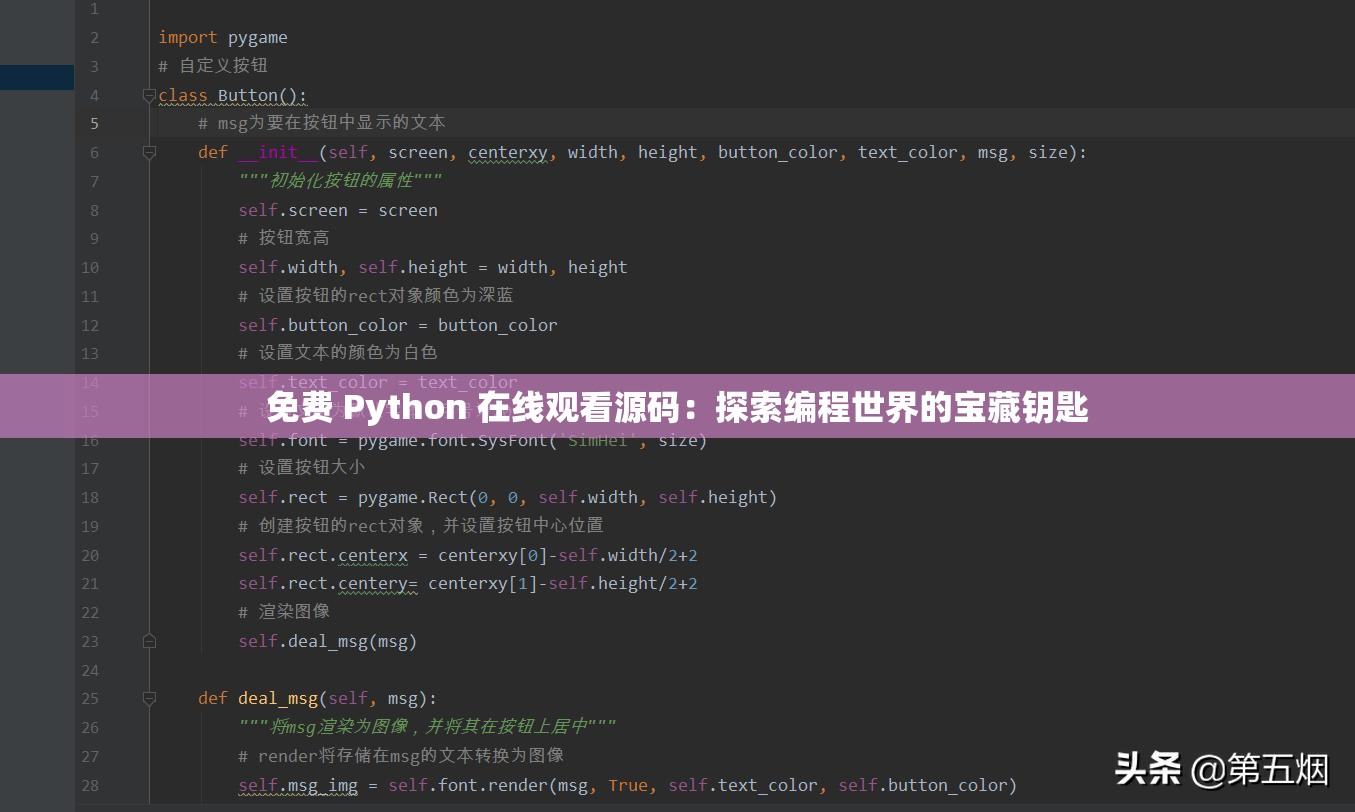Click the underlined centerxy parameter
The width and height of the screenshot is (1355, 812).
click(507, 152)
